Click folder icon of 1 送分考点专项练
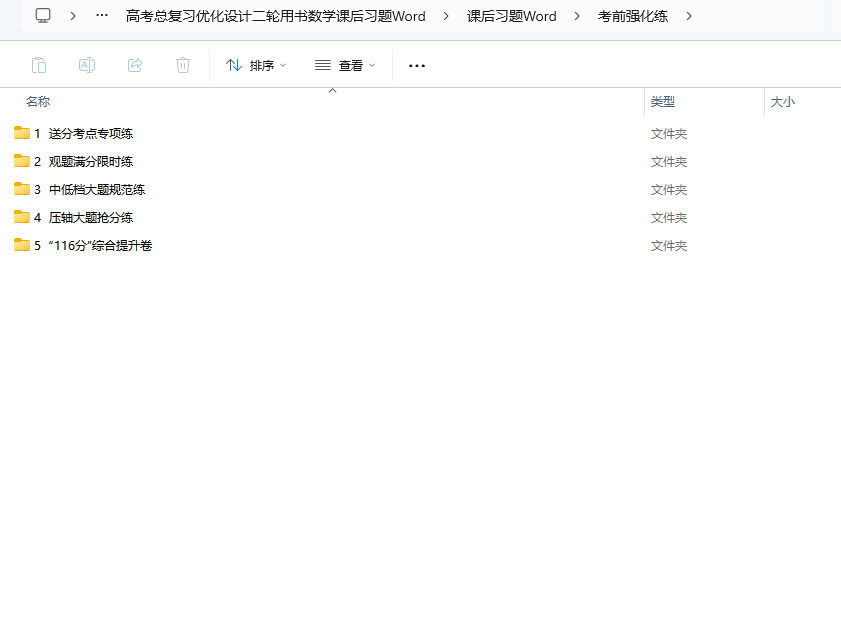The height and width of the screenshot is (635, 841). 22,133
